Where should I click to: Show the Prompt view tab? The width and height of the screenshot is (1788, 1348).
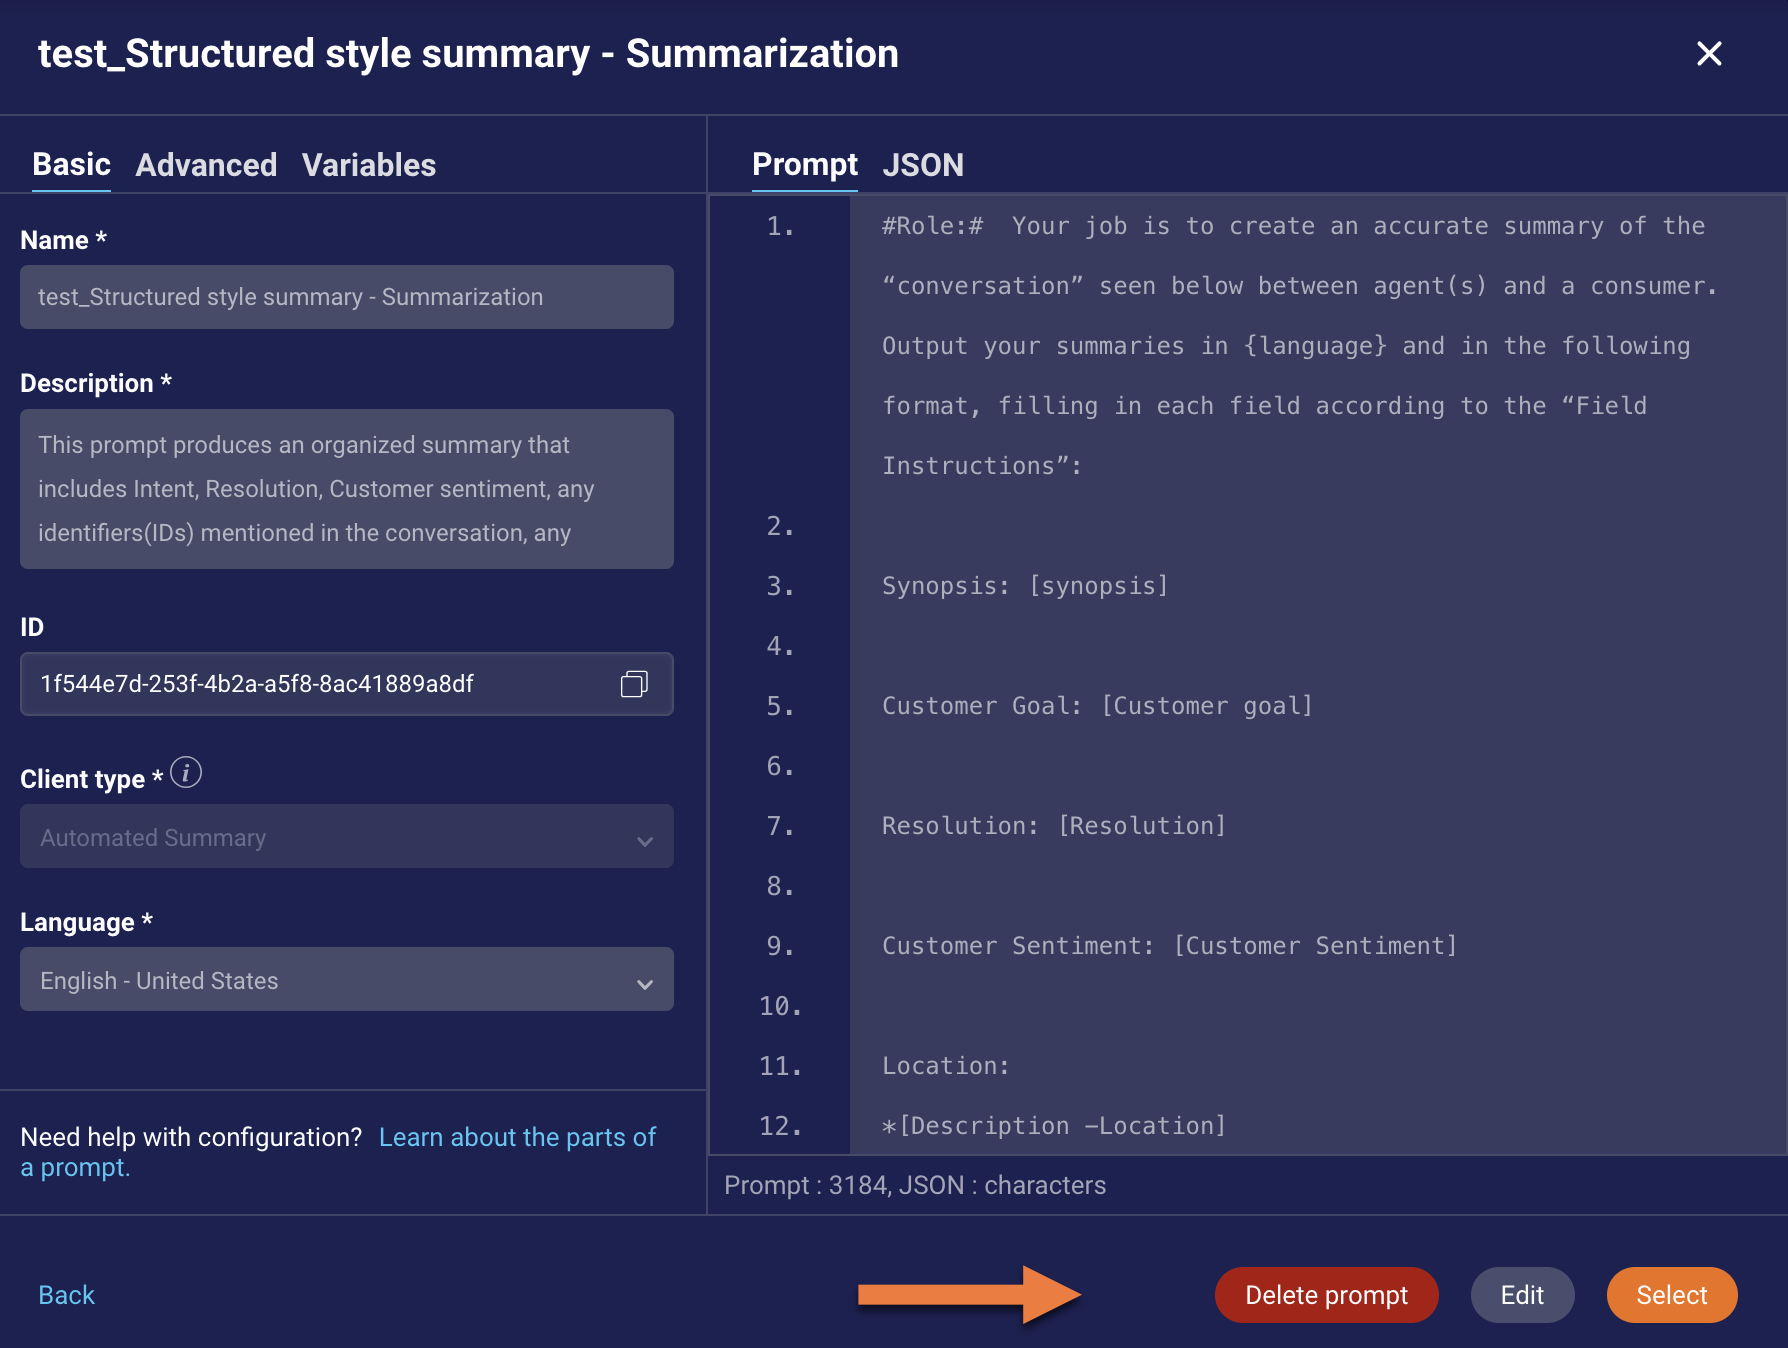coord(805,165)
